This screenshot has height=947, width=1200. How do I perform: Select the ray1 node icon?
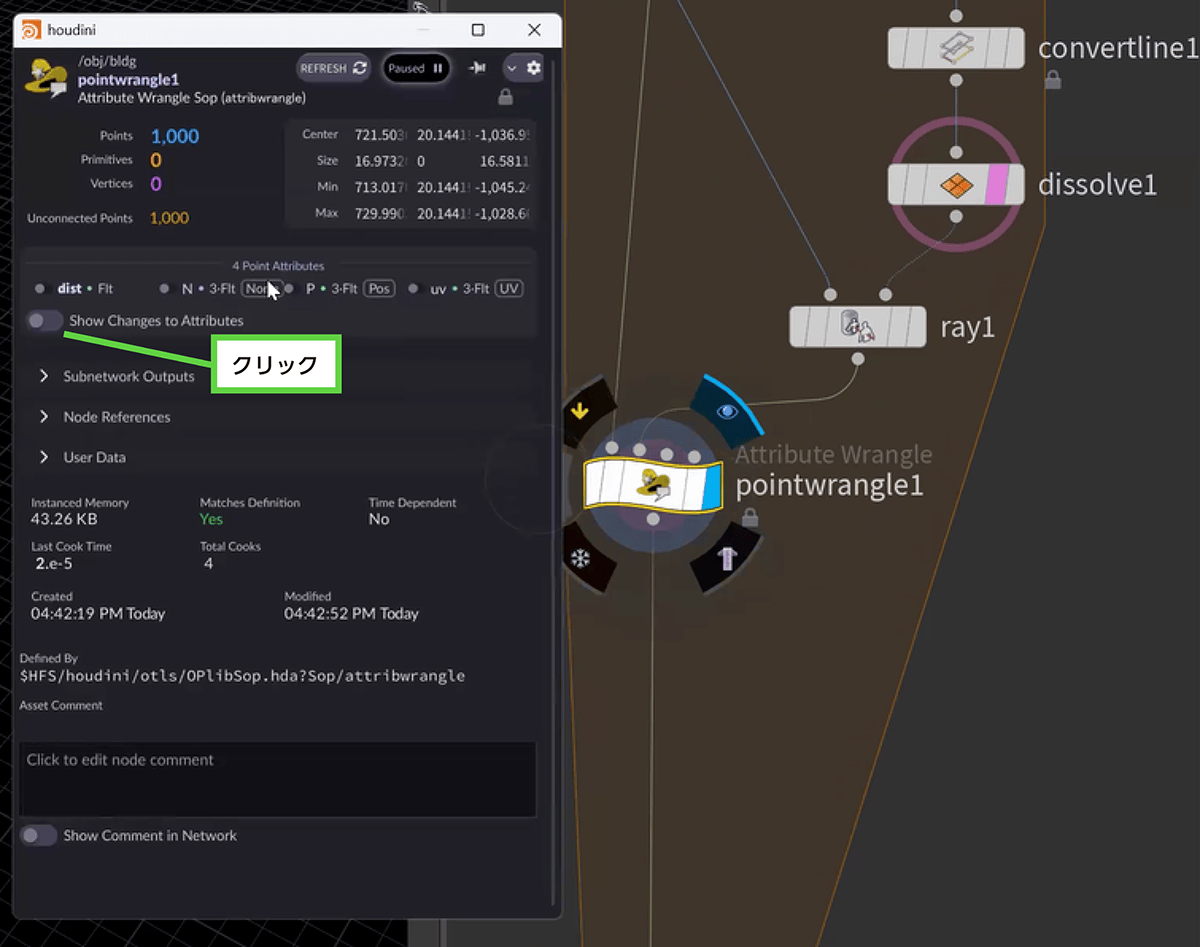[857, 327]
